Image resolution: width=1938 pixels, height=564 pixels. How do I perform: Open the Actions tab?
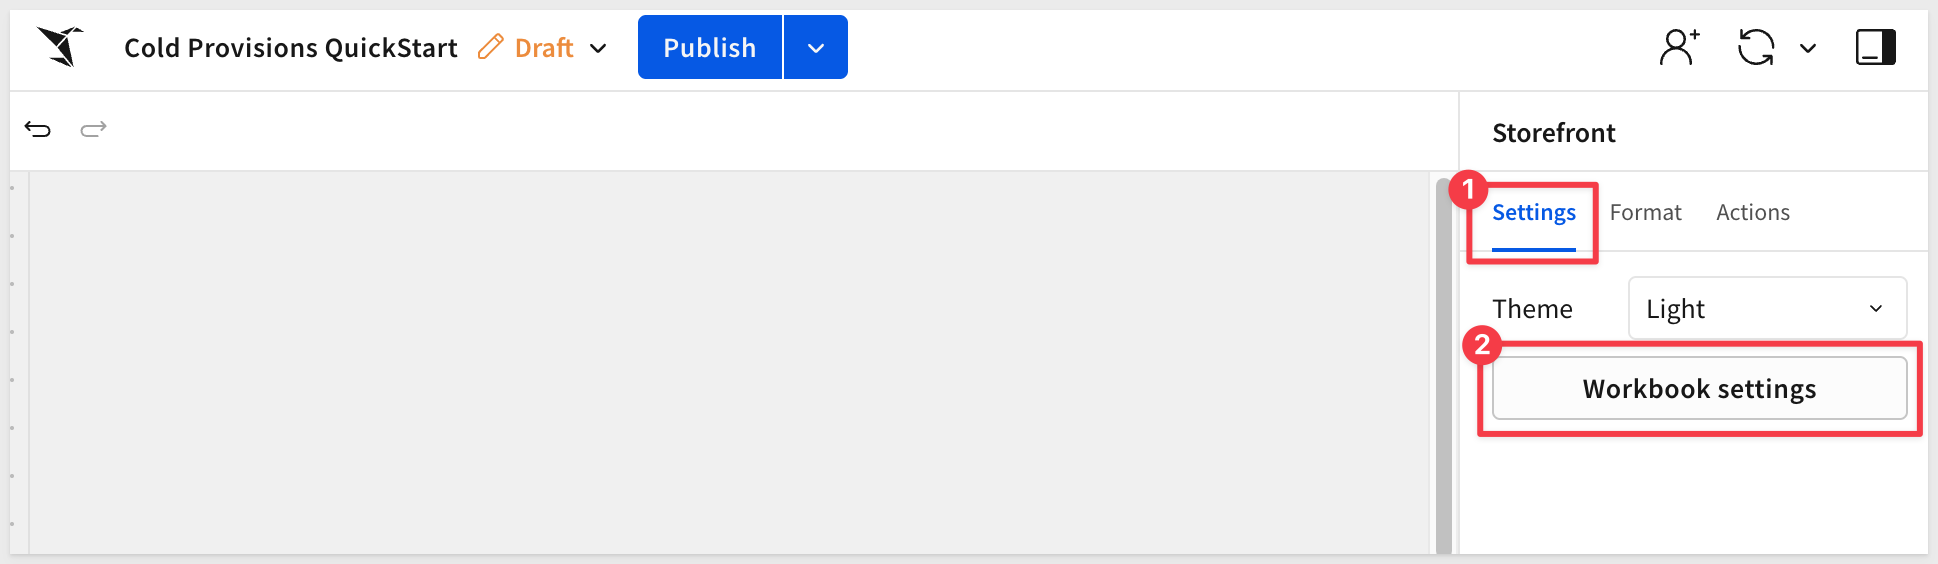coord(1752,213)
